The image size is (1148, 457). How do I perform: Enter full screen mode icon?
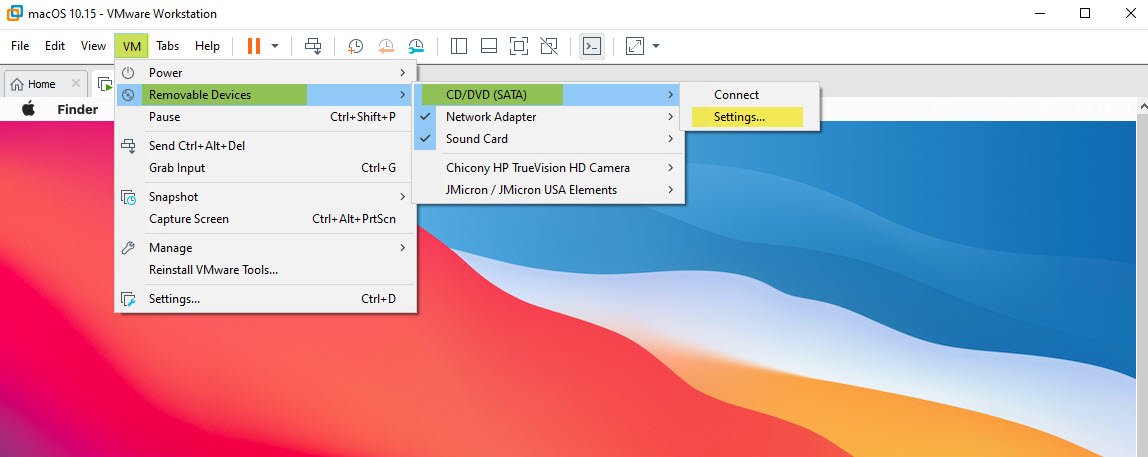pos(519,46)
